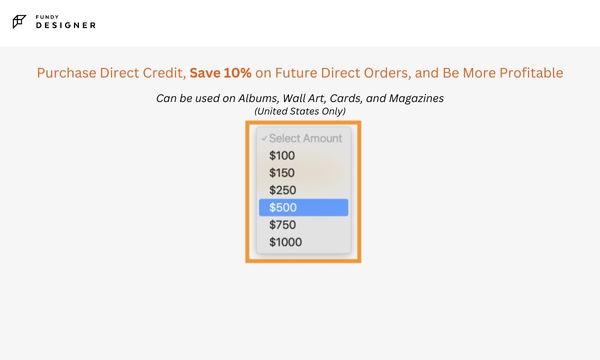Pick $250 from the amount list
This screenshot has width=600, height=360.
[303, 190]
